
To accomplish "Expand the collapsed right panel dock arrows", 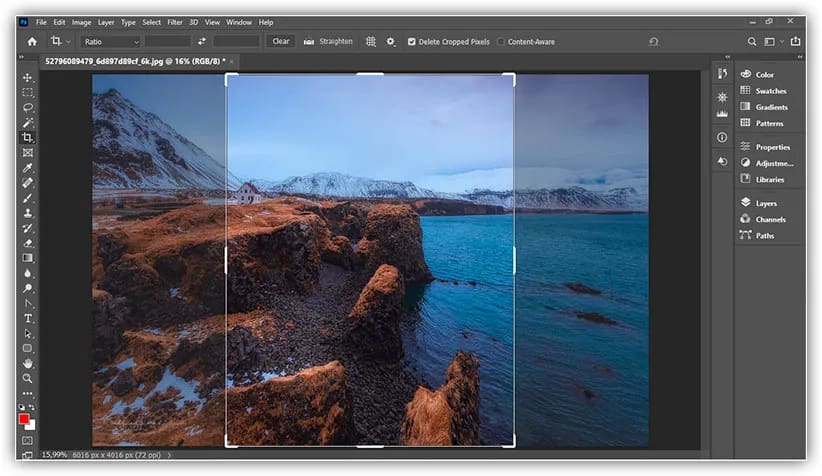I will [x=800, y=57].
